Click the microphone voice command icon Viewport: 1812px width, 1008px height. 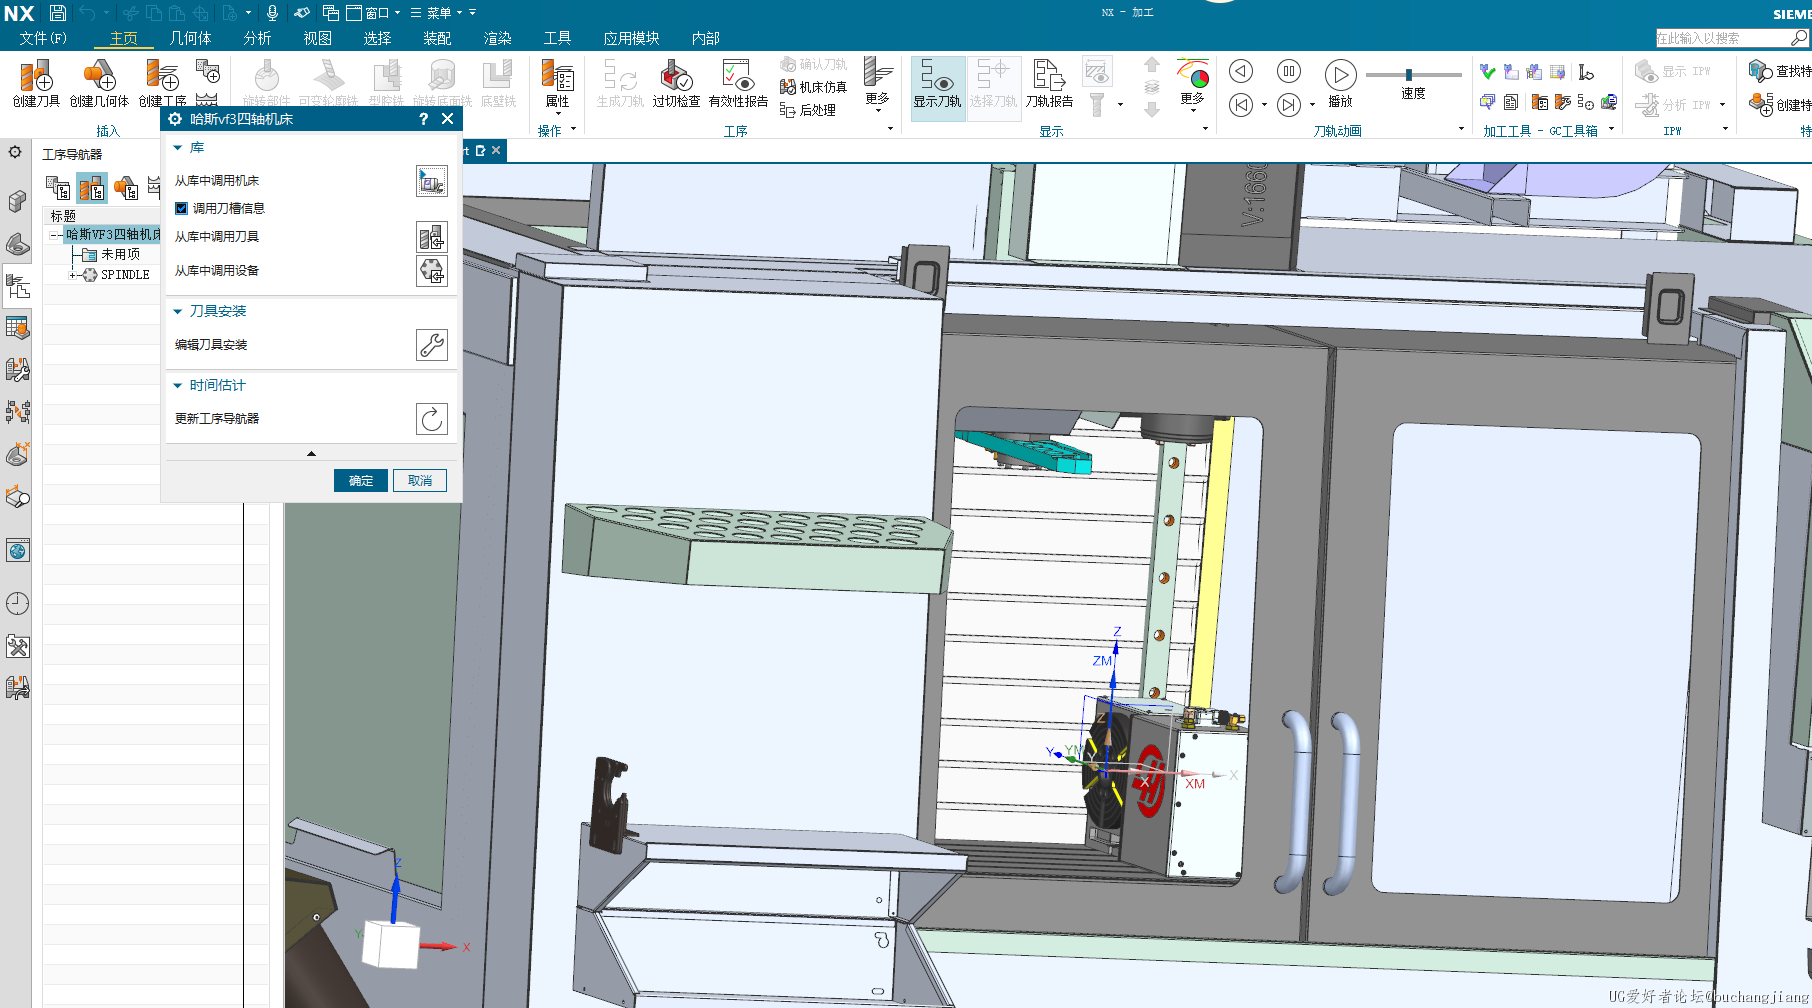point(272,13)
